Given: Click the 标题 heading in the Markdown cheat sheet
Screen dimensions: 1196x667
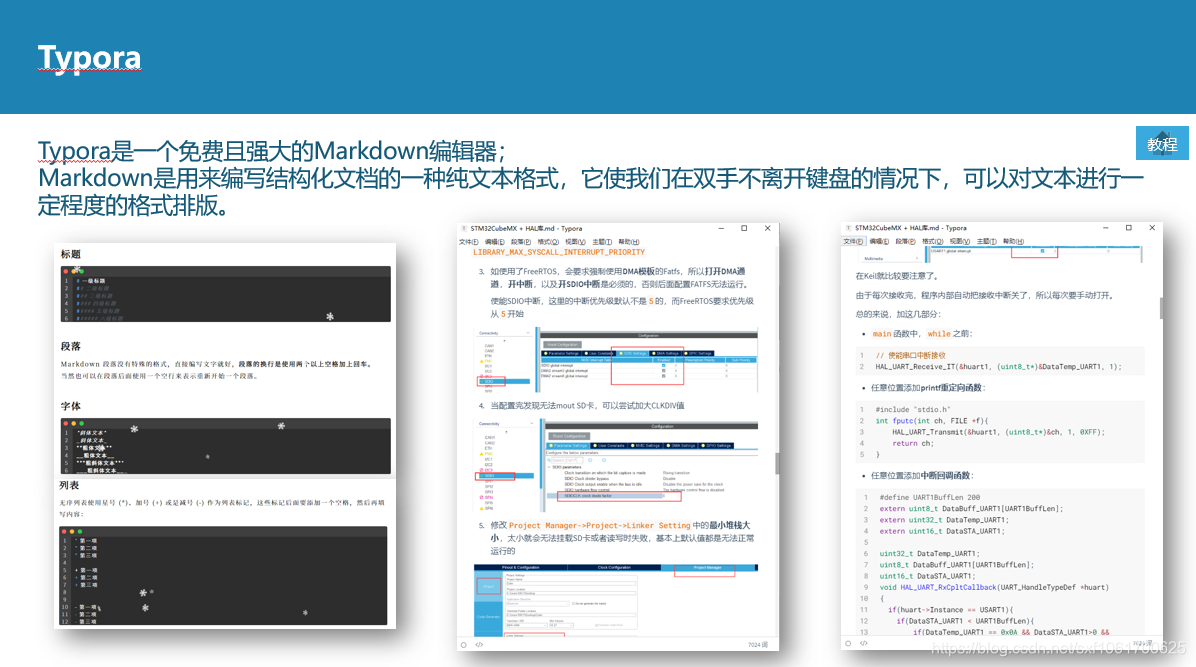Looking at the screenshot, I should point(70,254).
